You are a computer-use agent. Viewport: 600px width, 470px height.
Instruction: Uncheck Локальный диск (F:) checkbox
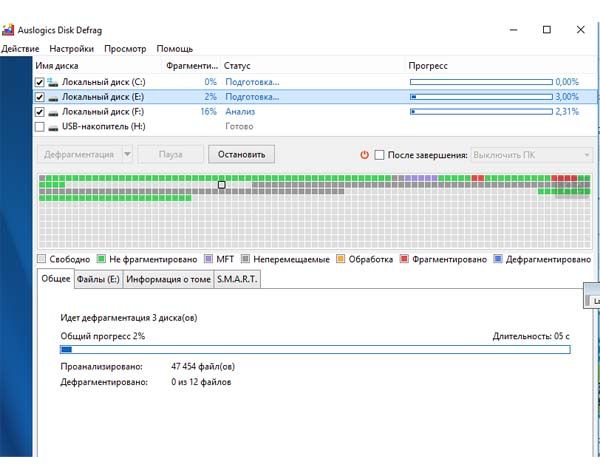[39, 112]
